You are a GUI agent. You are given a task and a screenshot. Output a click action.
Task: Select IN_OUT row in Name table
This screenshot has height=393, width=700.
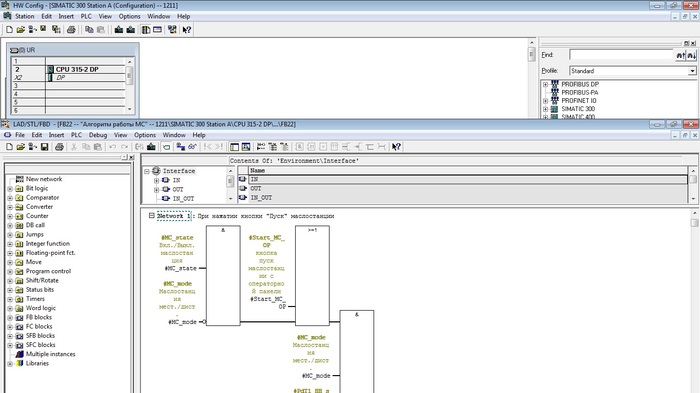(x=467, y=197)
